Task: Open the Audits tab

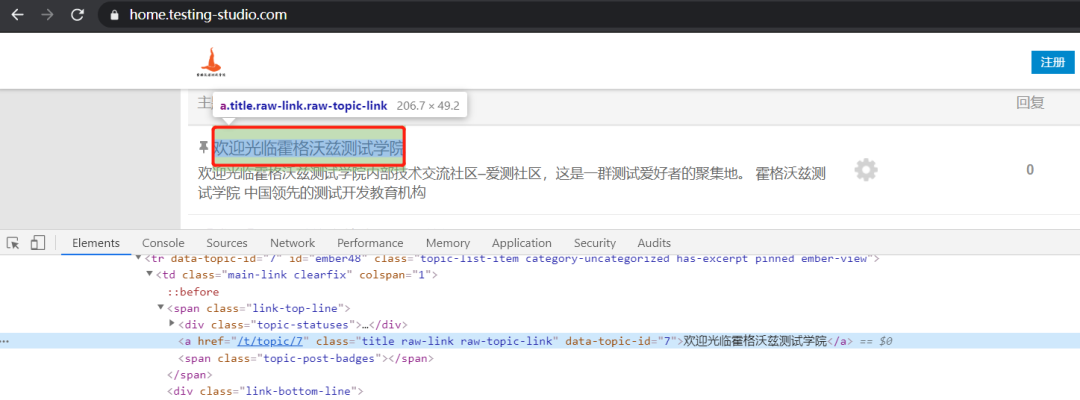Action: [x=654, y=243]
